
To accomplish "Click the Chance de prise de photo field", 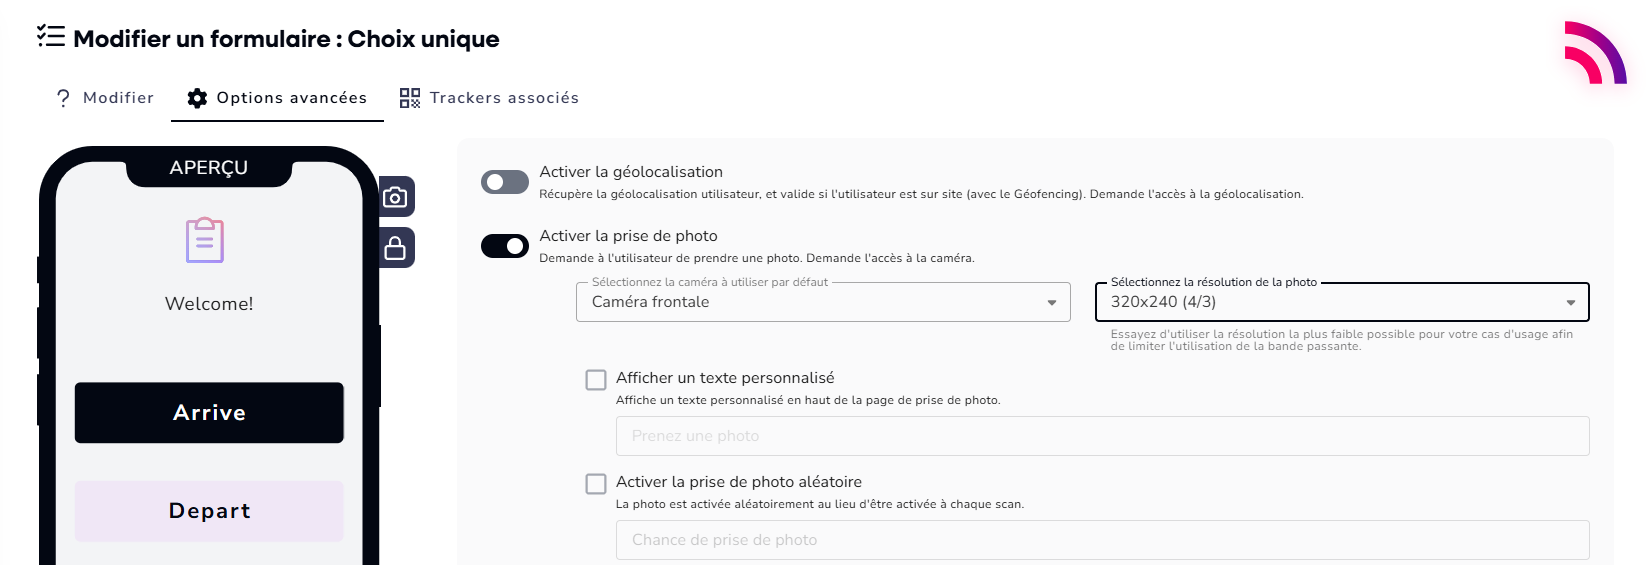I will click(x=1102, y=540).
